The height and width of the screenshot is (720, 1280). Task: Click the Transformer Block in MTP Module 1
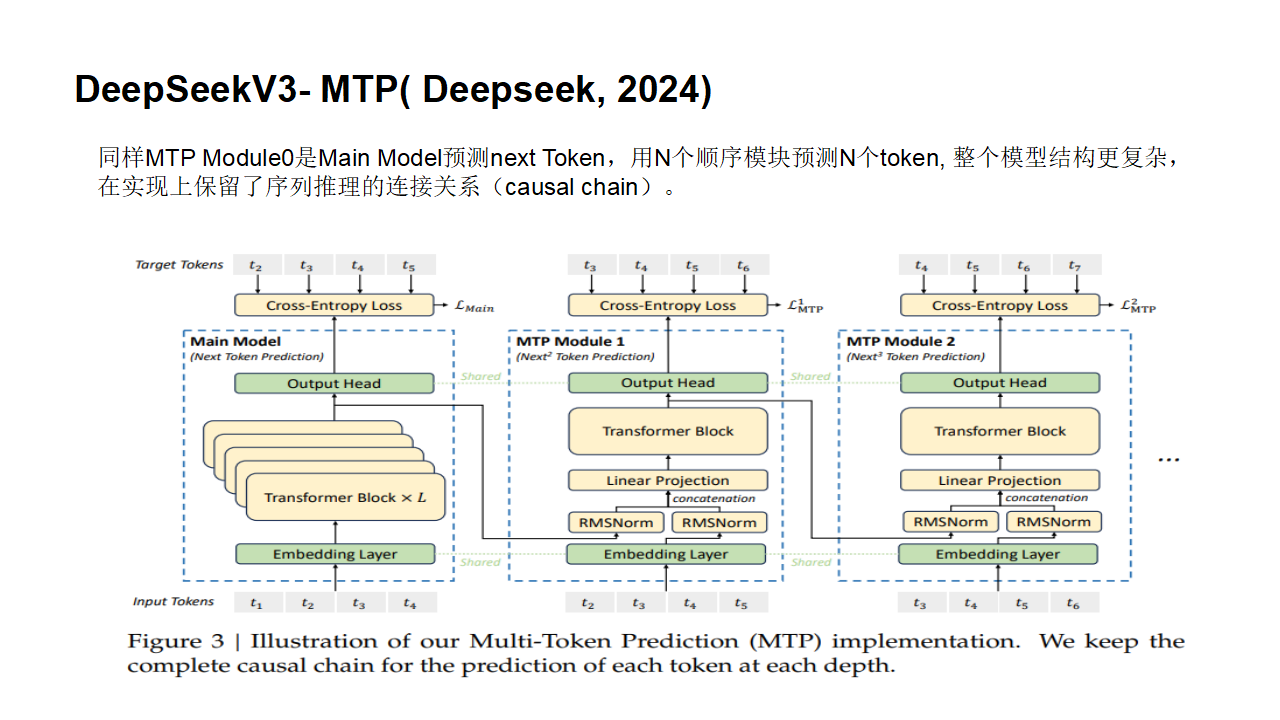tap(668, 431)
